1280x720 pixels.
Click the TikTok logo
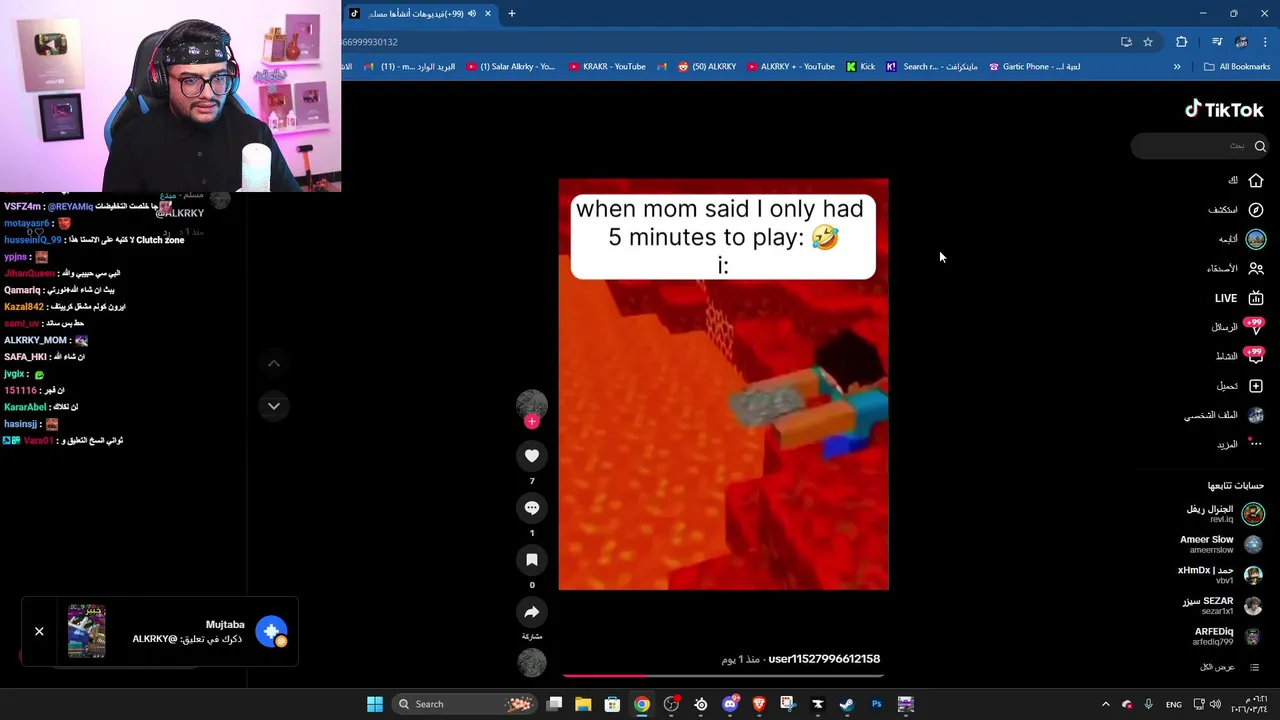point(1224,110)
